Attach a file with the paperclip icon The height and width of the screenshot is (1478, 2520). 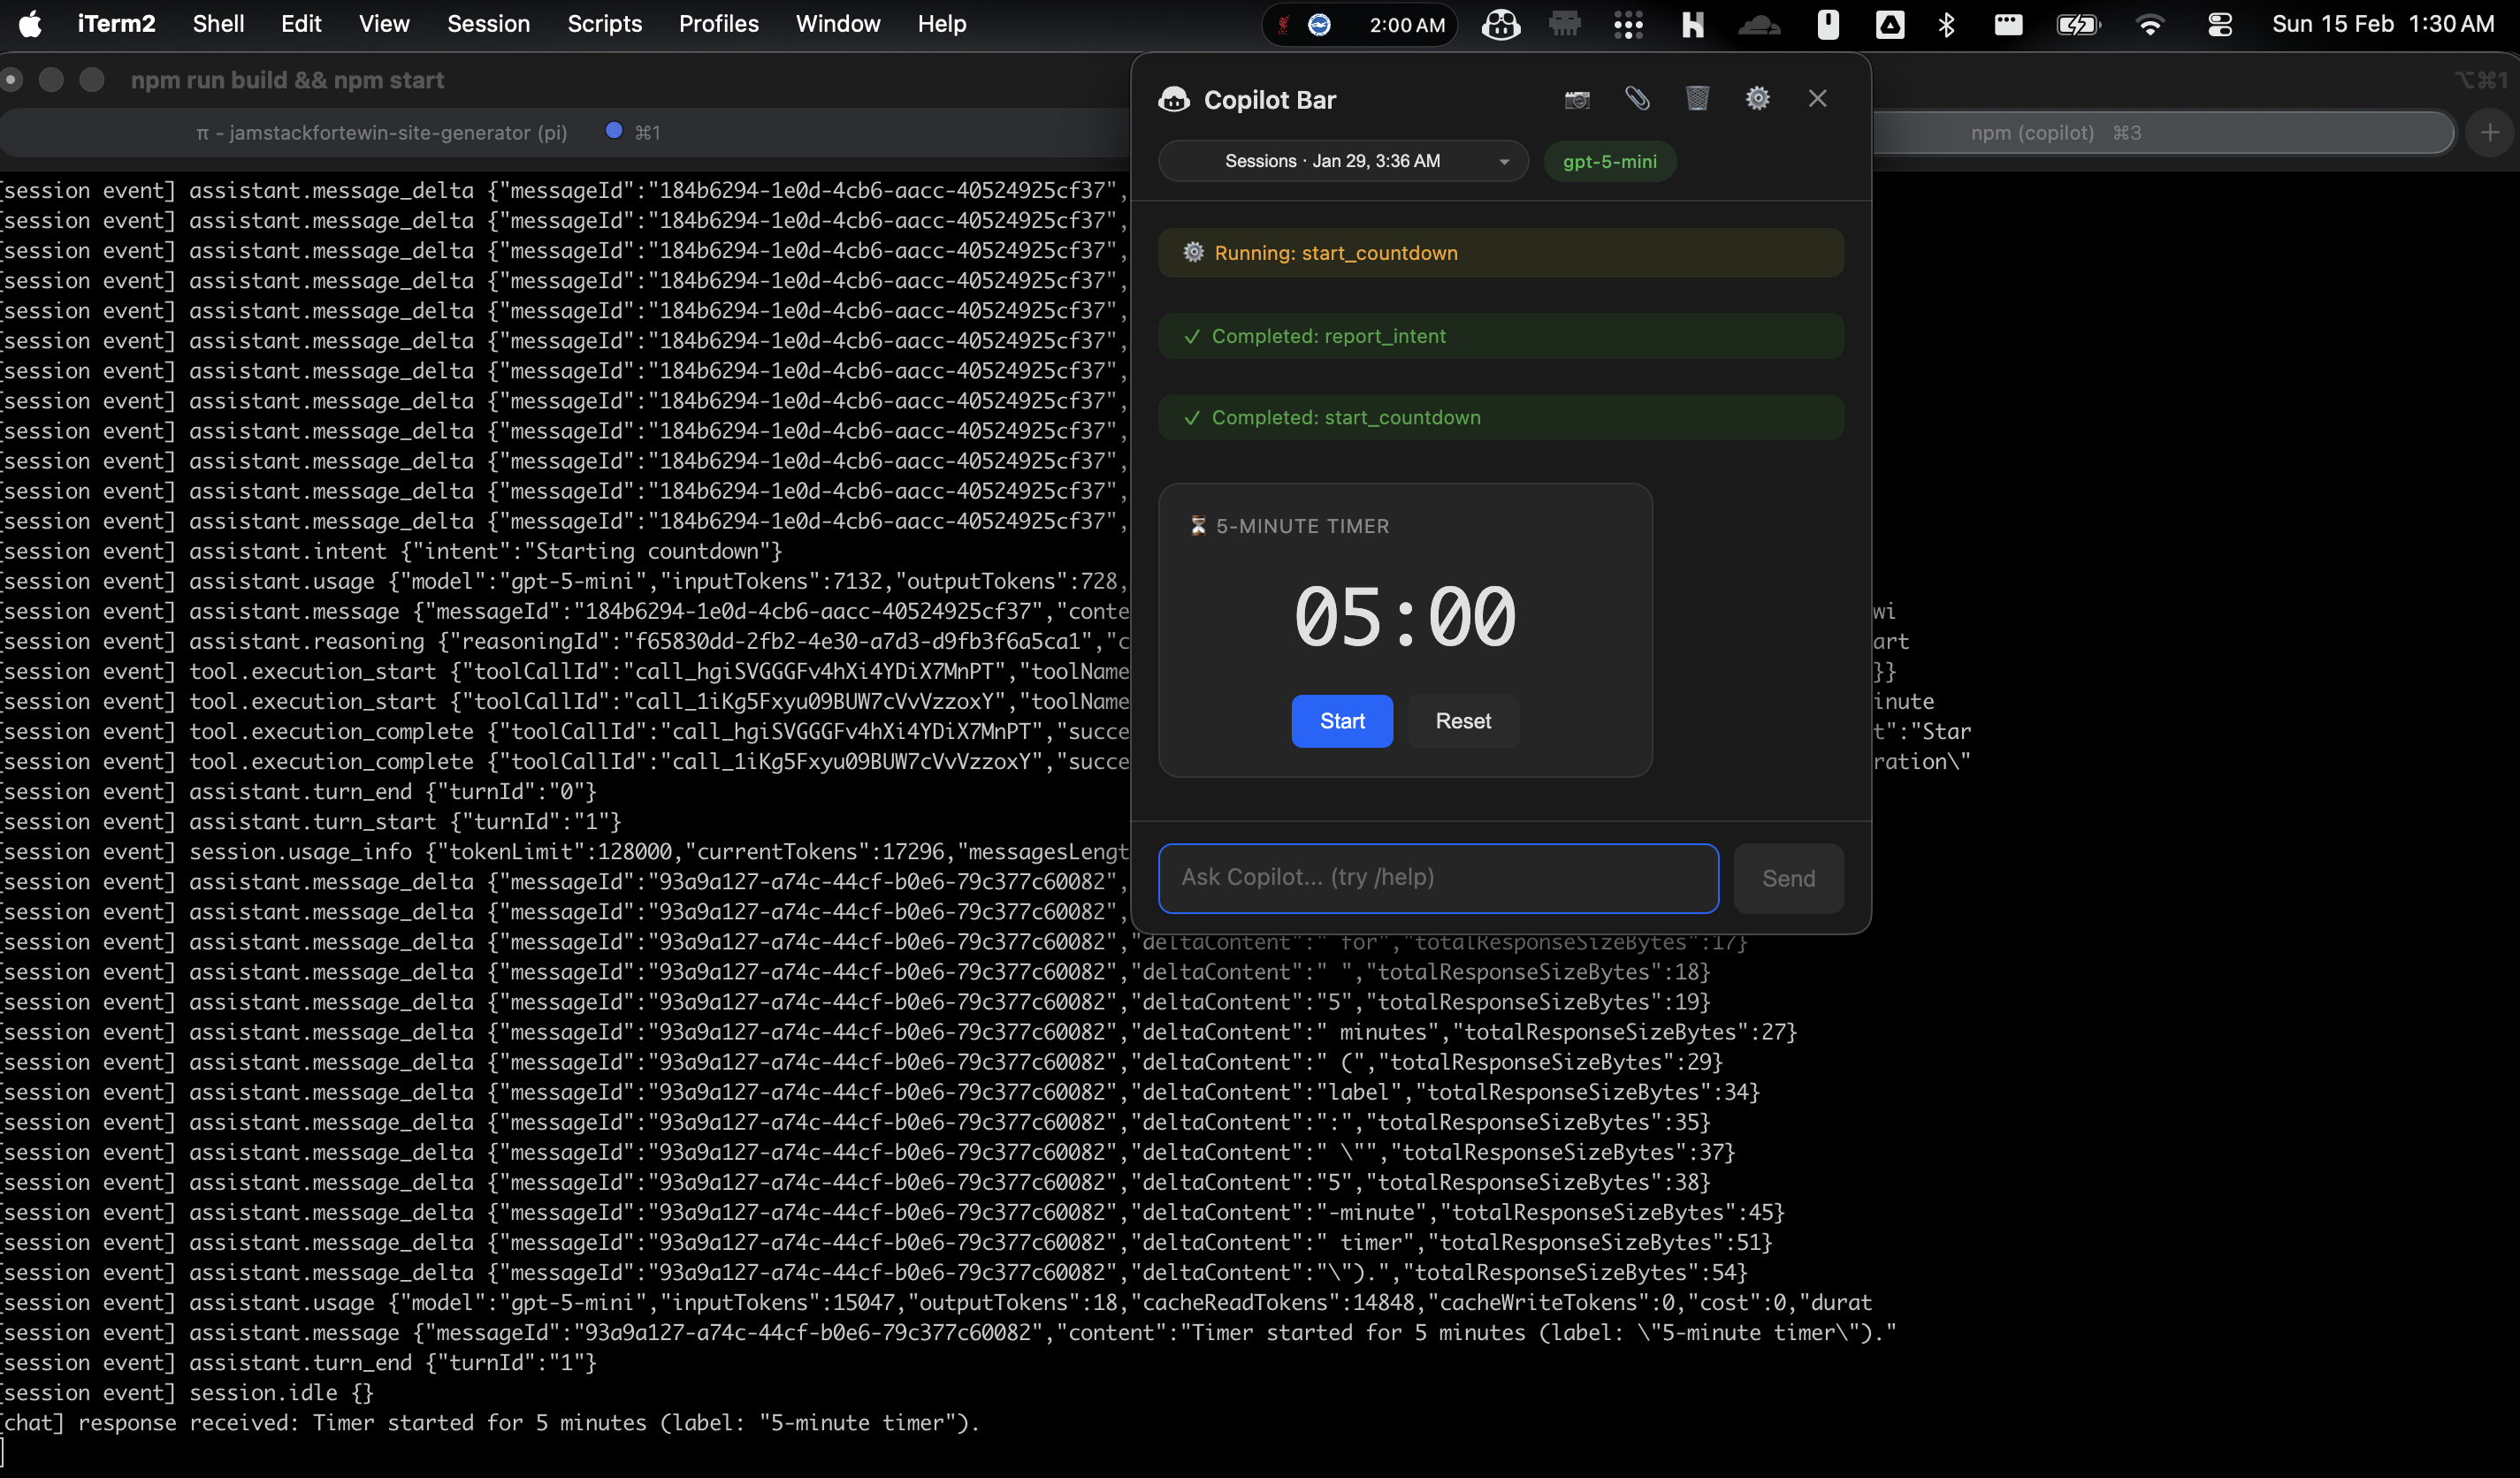[x=1637, y=98]
